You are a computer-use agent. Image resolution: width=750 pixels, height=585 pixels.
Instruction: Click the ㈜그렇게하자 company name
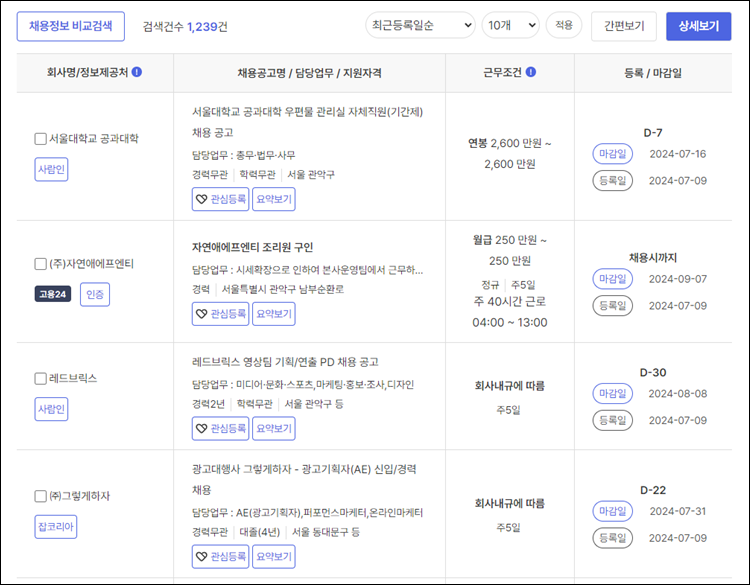click(79, 496)
